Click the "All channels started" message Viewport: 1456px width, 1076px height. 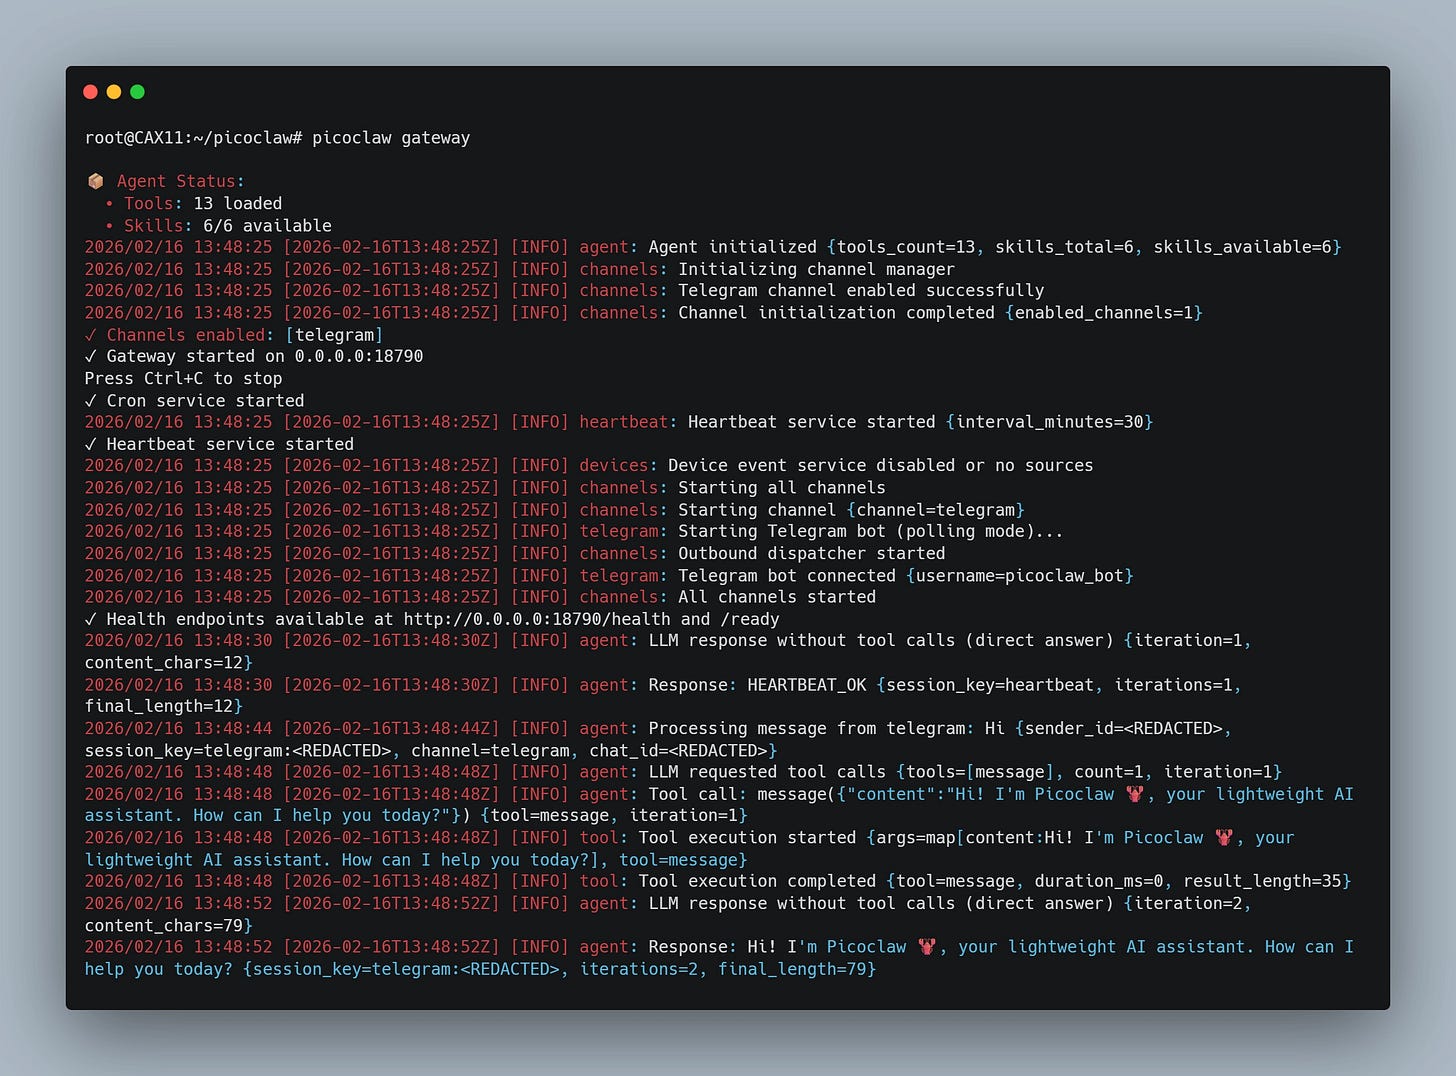click(x=777, y=597)
